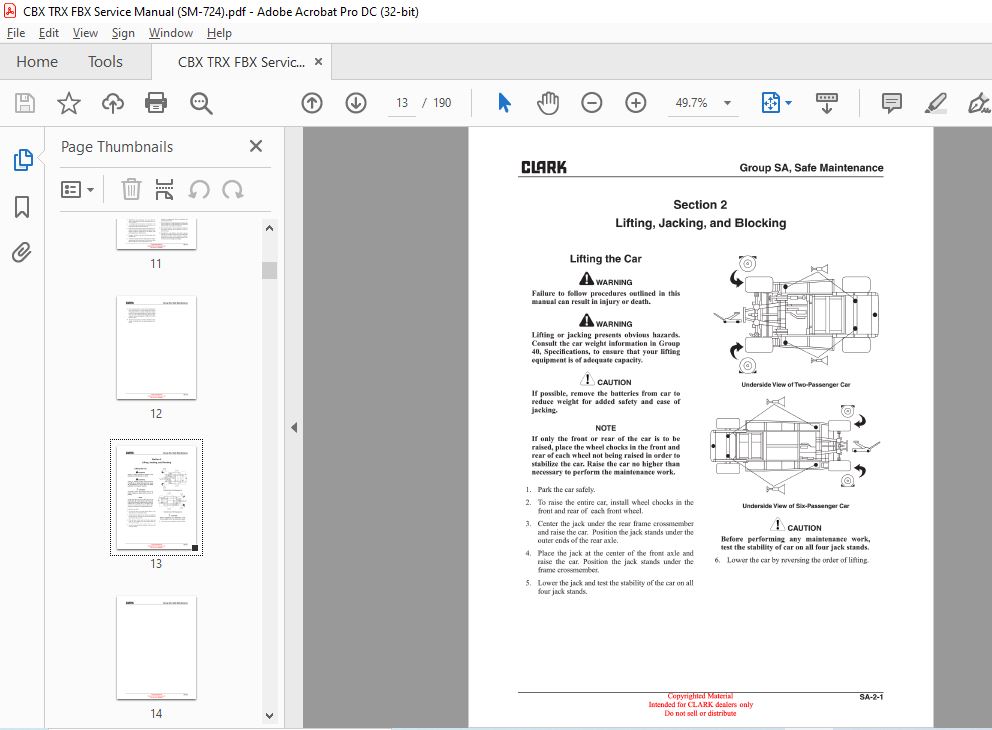Screen dimensions: 992x730
Task: Zoom out with minus button
Action: coord(592,103)
